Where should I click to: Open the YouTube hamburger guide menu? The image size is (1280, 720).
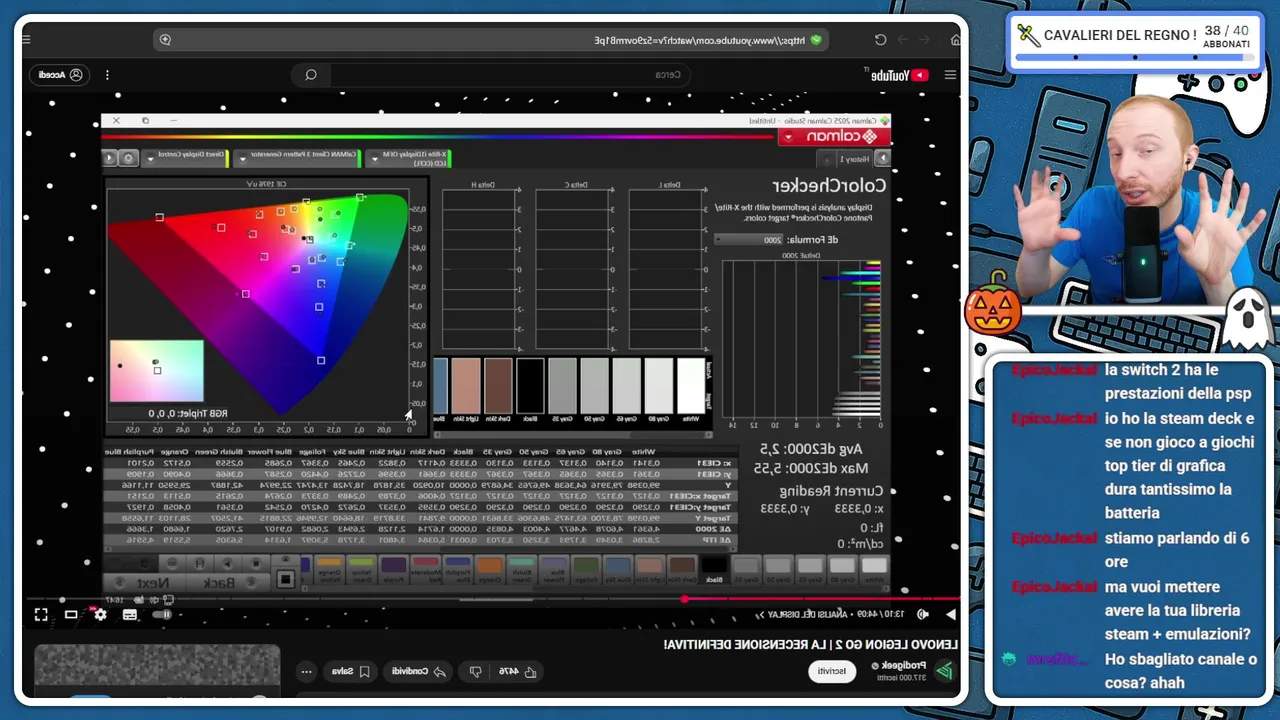pyautogui.click(x=950, y=75)
